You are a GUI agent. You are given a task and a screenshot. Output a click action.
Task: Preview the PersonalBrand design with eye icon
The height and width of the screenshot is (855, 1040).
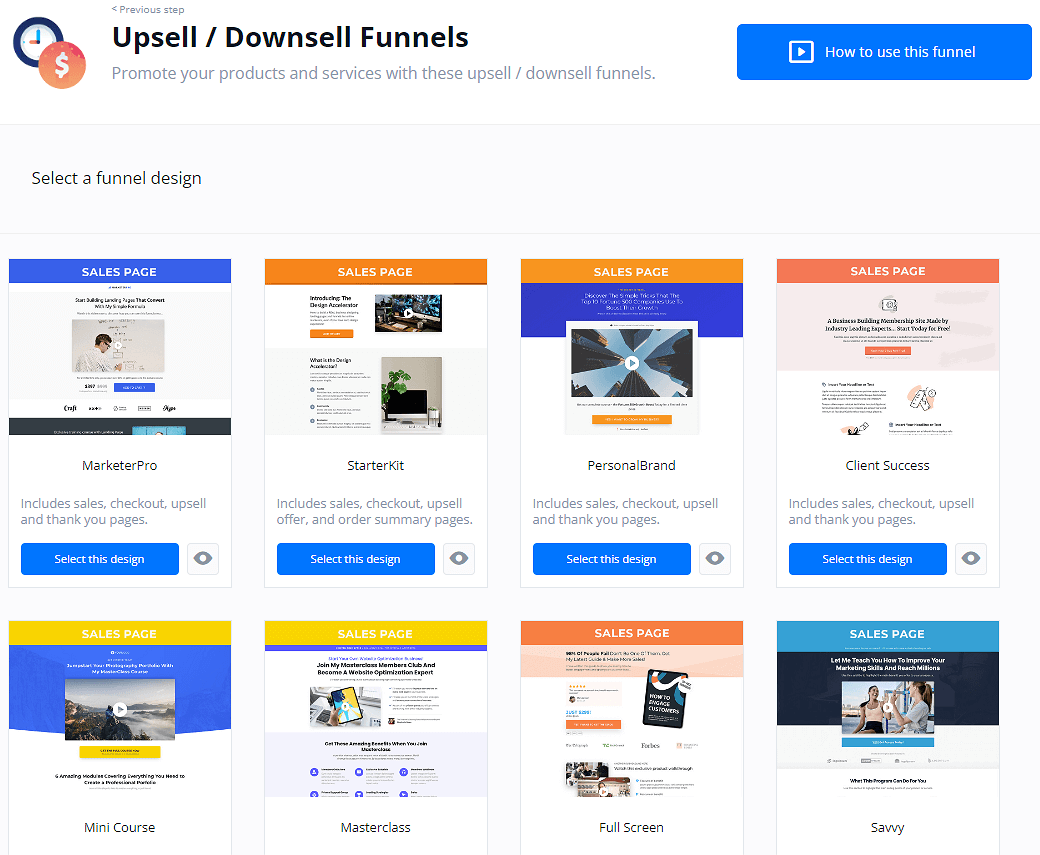715,559
